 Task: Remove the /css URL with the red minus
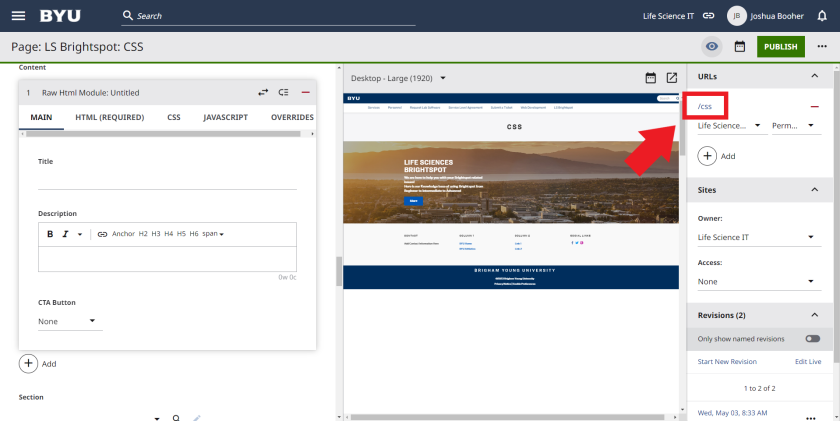814,107
